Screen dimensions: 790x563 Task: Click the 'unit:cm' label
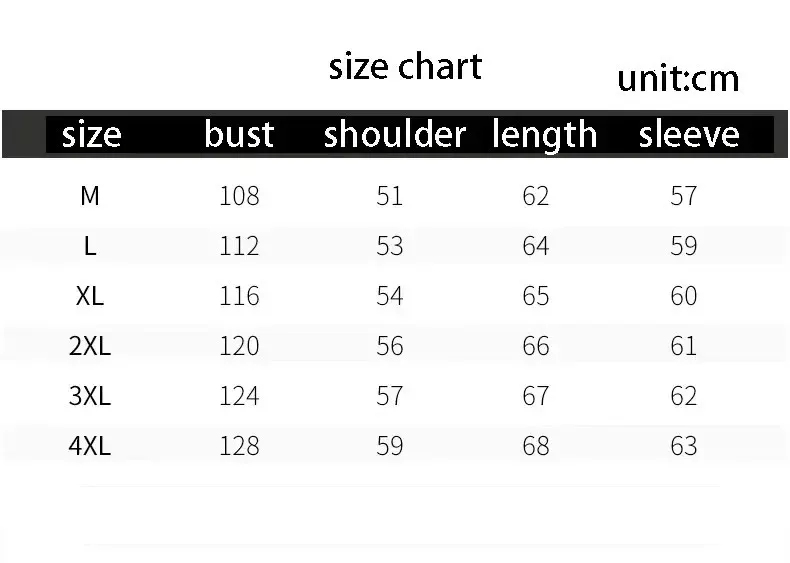pos(678,79)
